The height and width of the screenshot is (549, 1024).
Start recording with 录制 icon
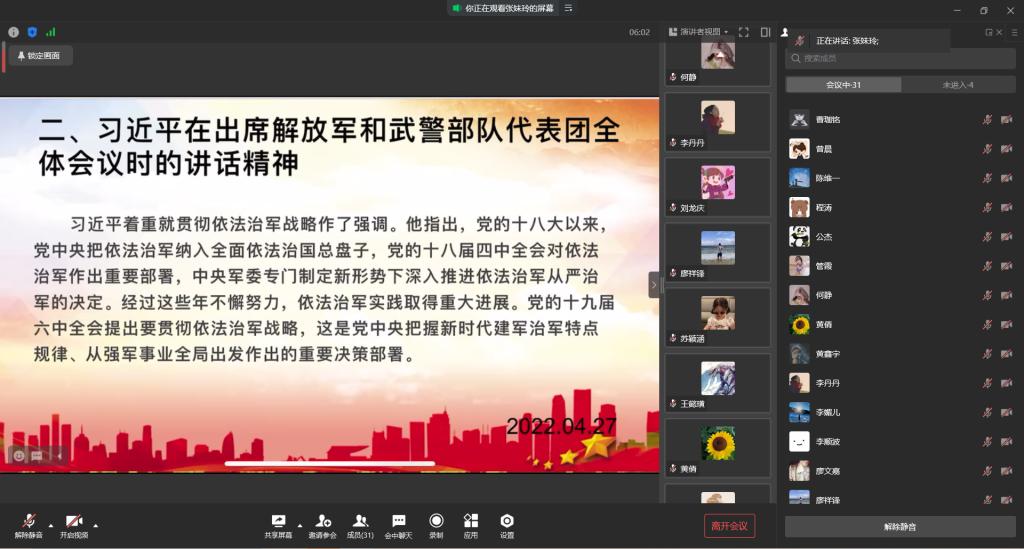tap(436, 526)
